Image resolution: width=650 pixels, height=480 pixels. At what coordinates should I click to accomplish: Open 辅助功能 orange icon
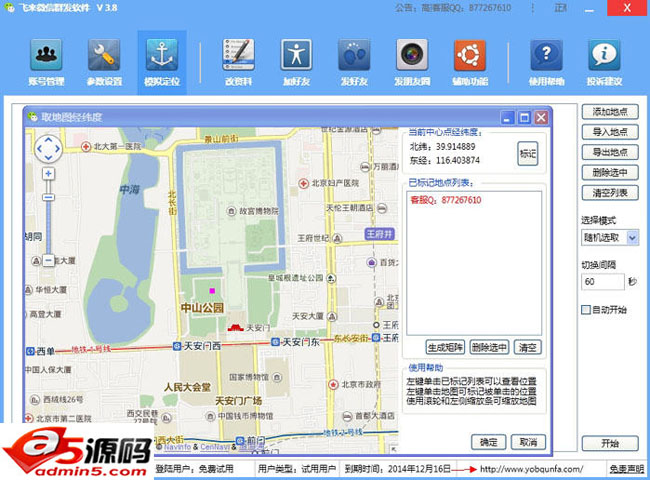[470, 55]
